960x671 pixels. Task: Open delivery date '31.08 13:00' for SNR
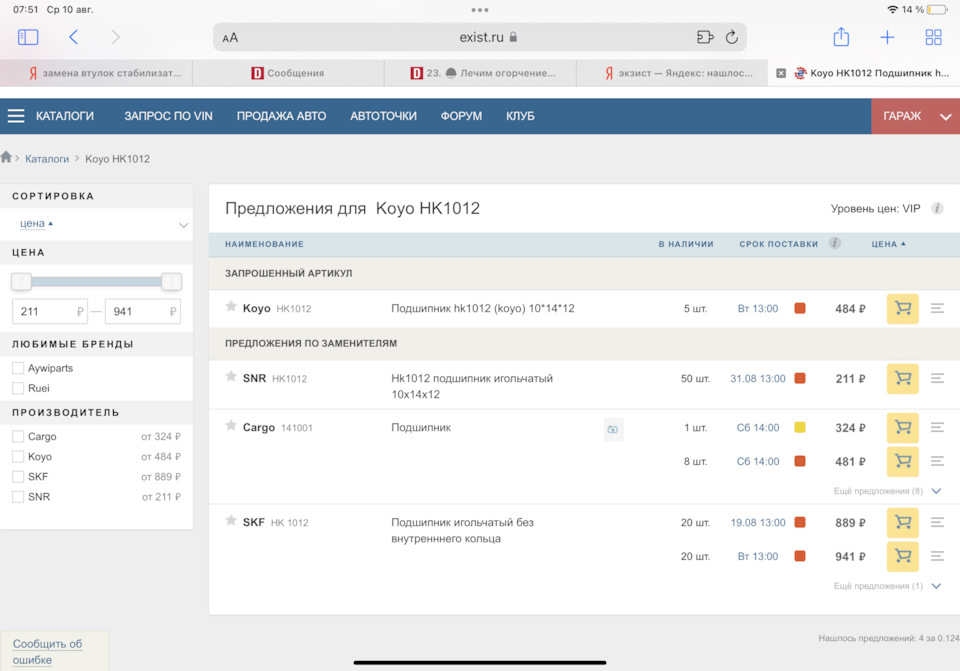[757, 378]
